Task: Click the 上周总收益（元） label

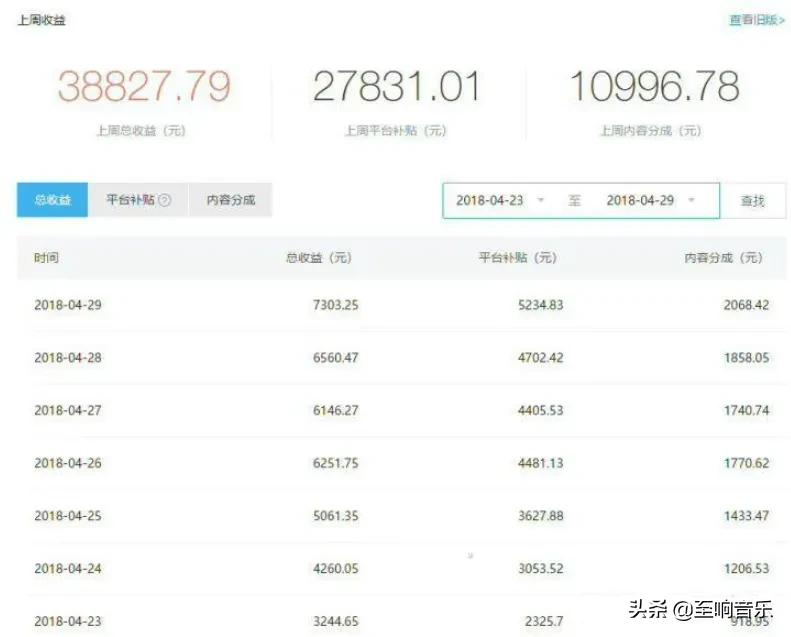Action: coord(141,131)
